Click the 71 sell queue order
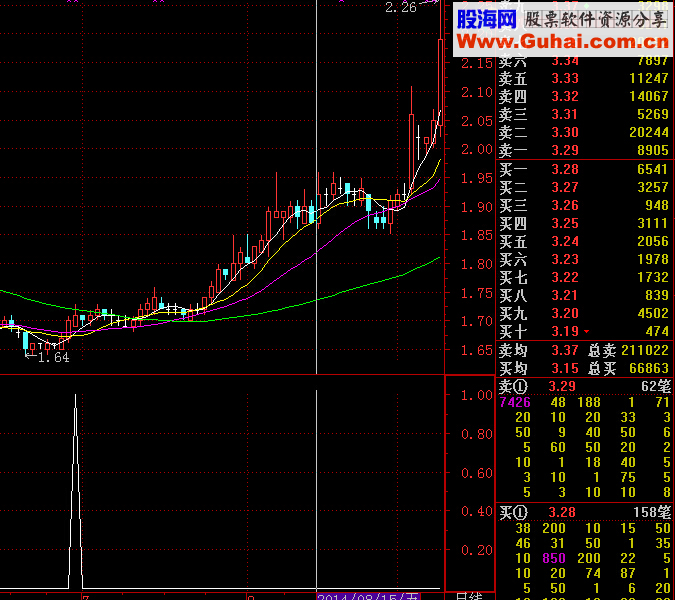675x600 pixels. (663, 403)
